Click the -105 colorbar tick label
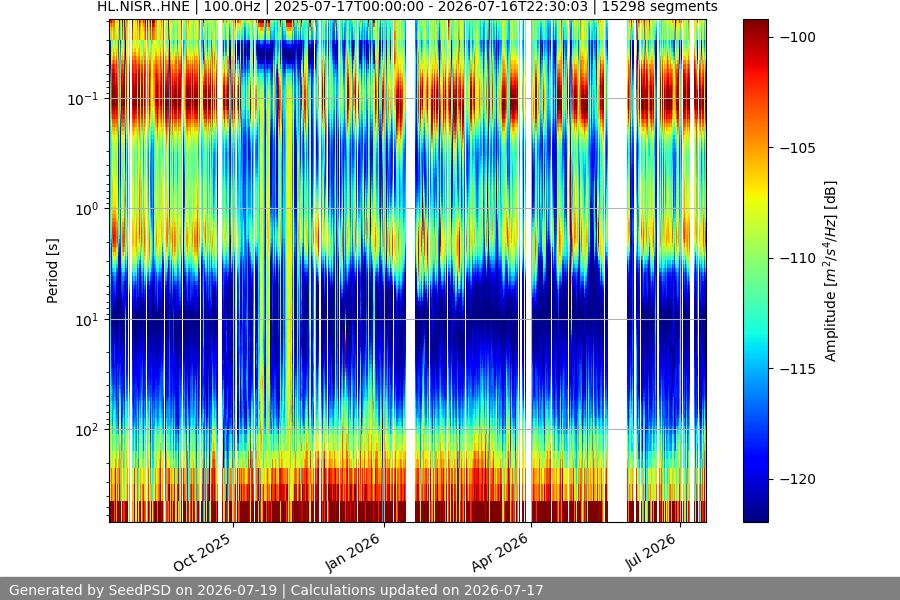This screenshot has width=900, height=600. 797,148
